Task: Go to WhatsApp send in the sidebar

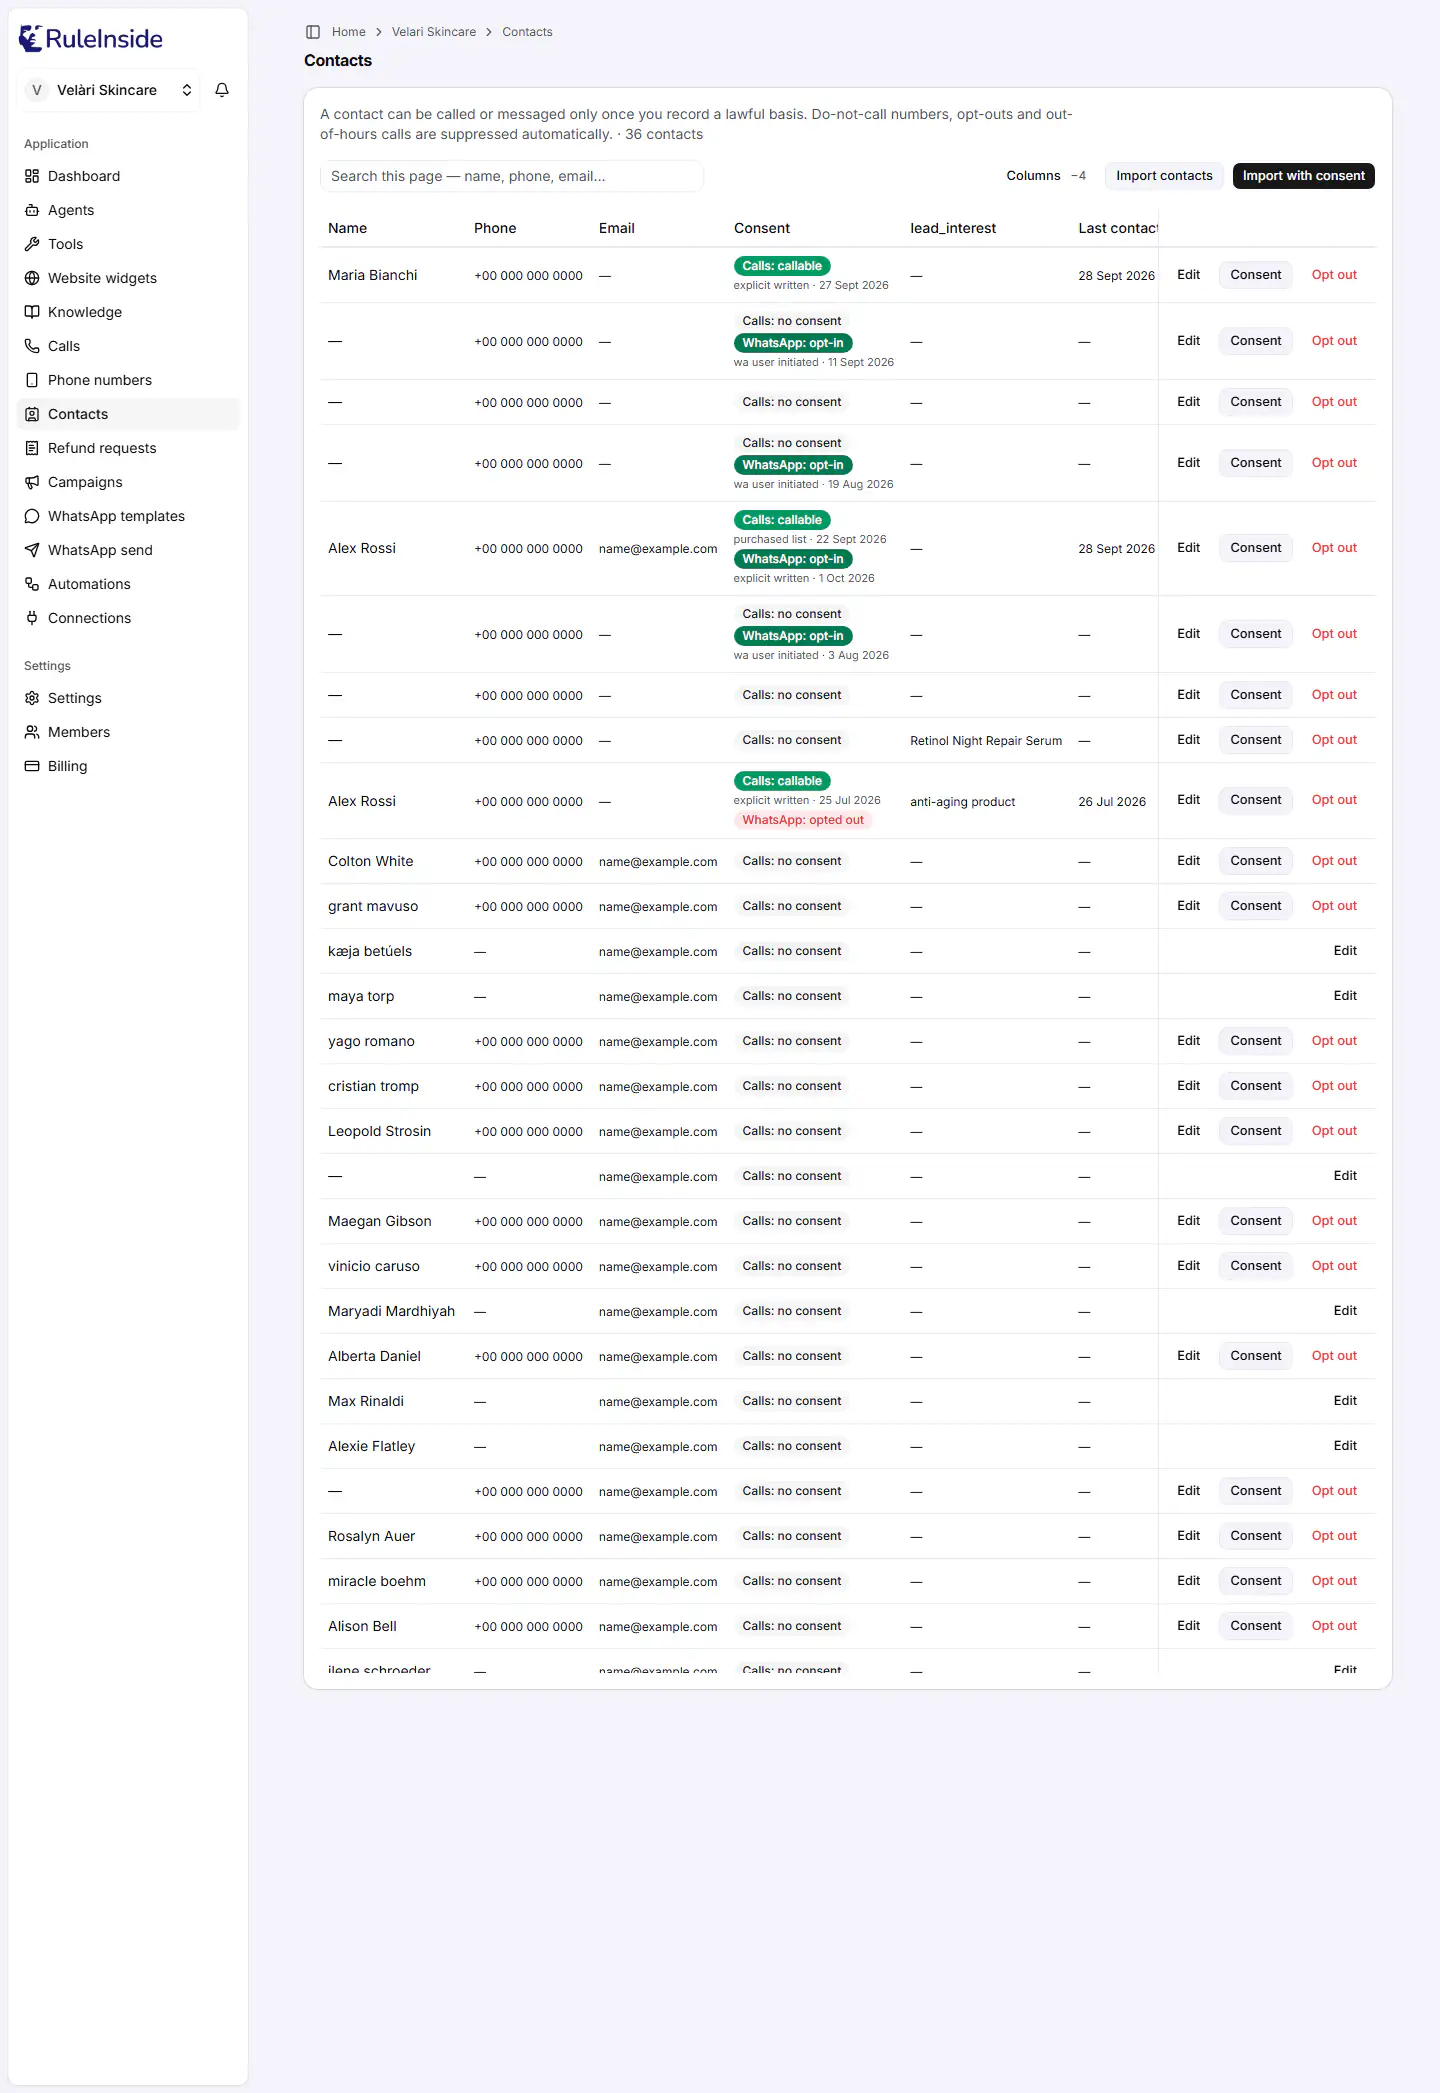Action: [x=128, y=550]
